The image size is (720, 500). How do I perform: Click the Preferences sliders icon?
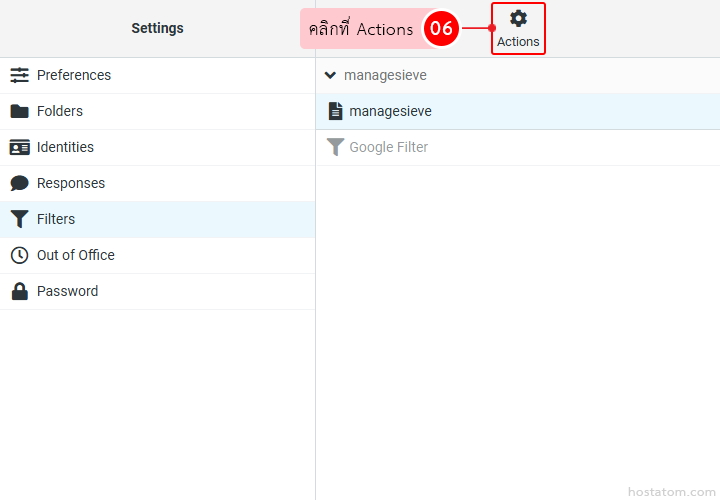(19, 75)
